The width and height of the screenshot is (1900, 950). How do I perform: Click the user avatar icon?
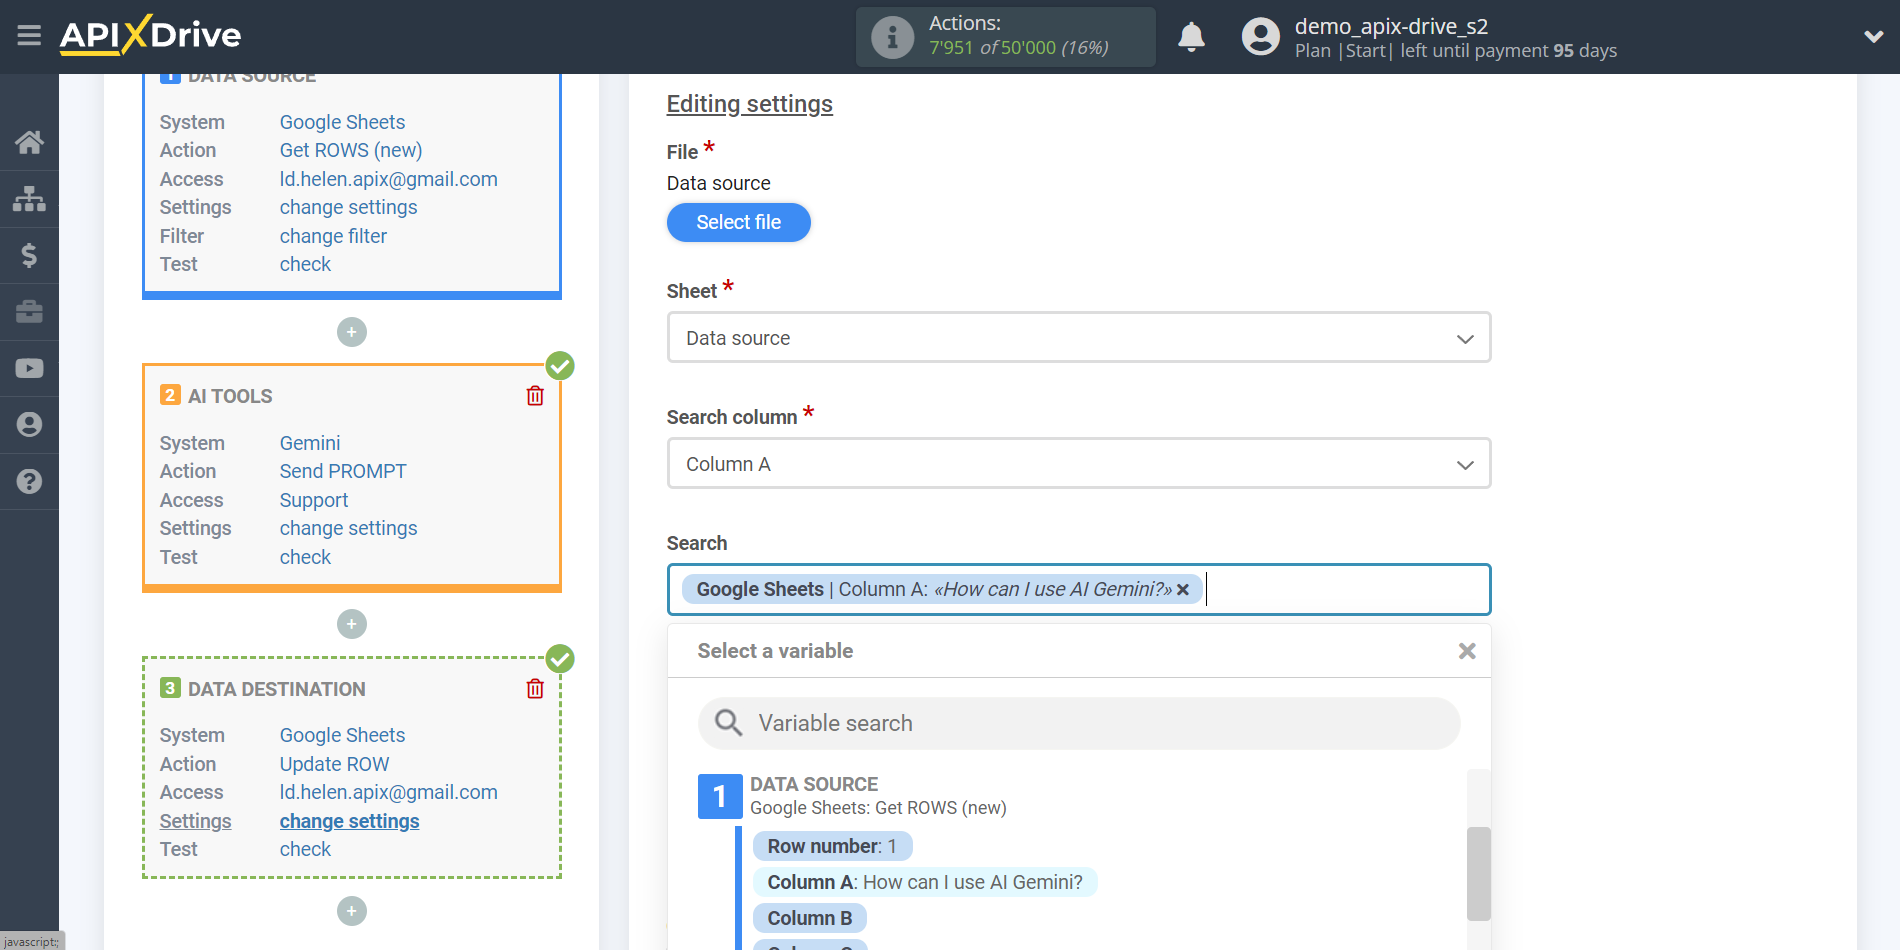(x=1260, y=37)
